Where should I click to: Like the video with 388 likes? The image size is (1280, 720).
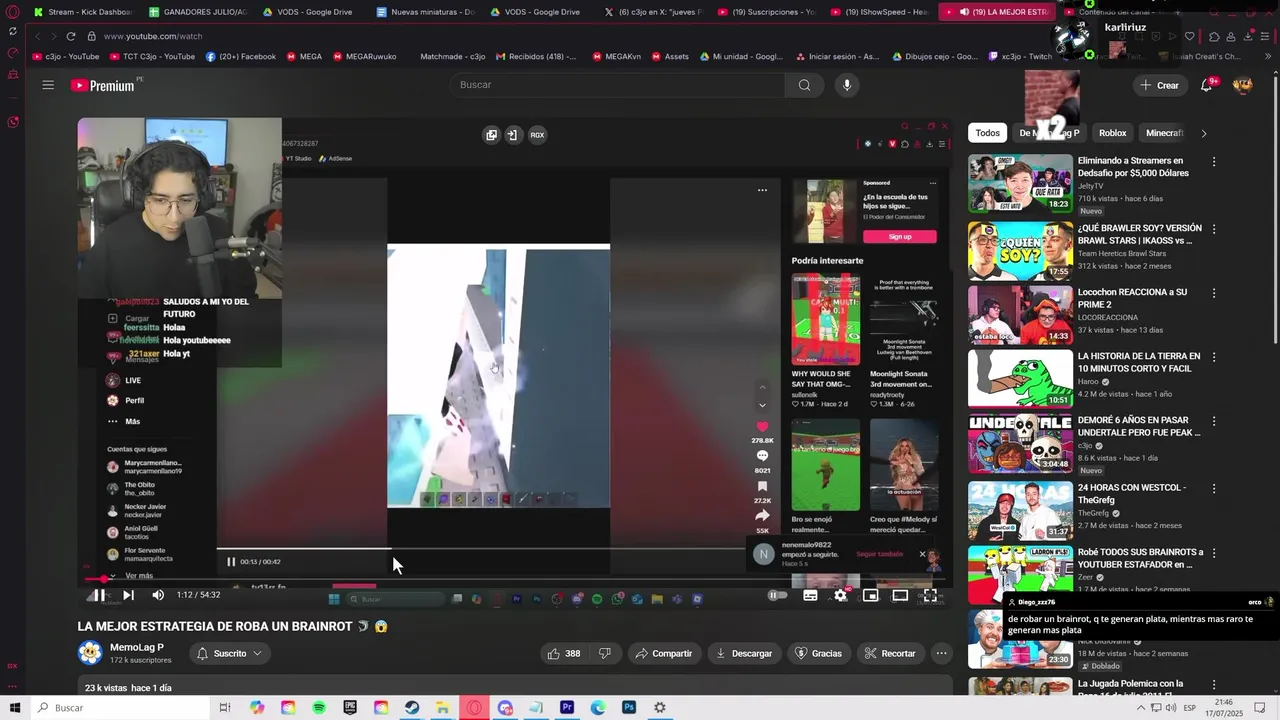[563, 653]
